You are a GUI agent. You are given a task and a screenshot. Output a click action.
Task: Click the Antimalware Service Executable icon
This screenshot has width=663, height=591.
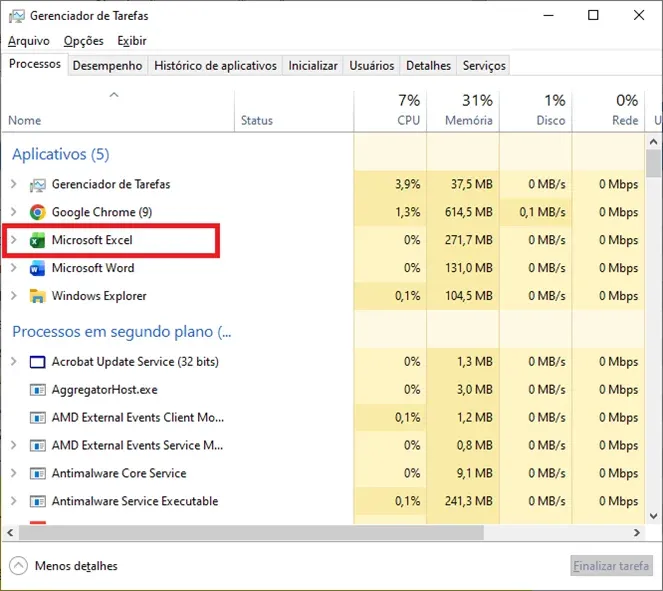[37, 501]
